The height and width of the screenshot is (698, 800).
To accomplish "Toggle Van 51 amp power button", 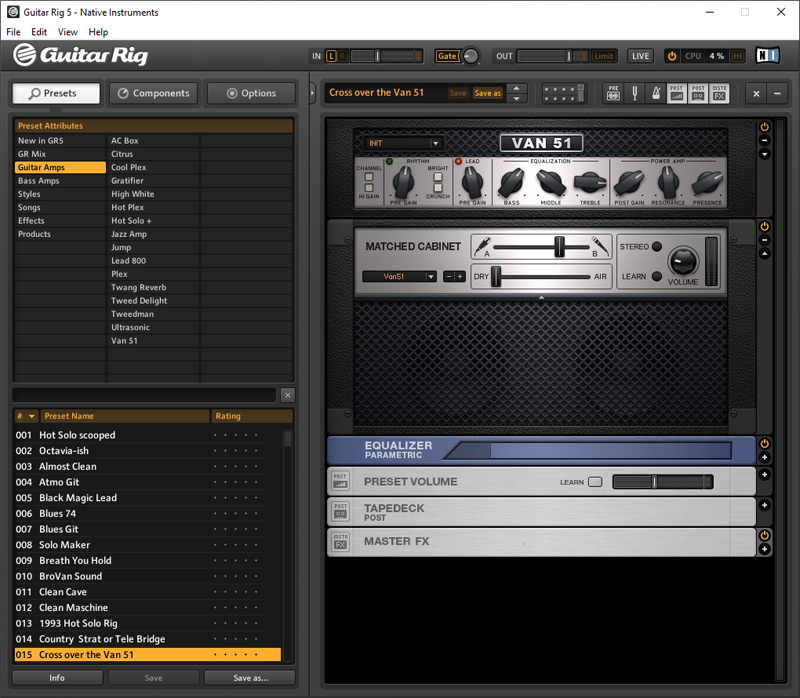I will 764,127.
